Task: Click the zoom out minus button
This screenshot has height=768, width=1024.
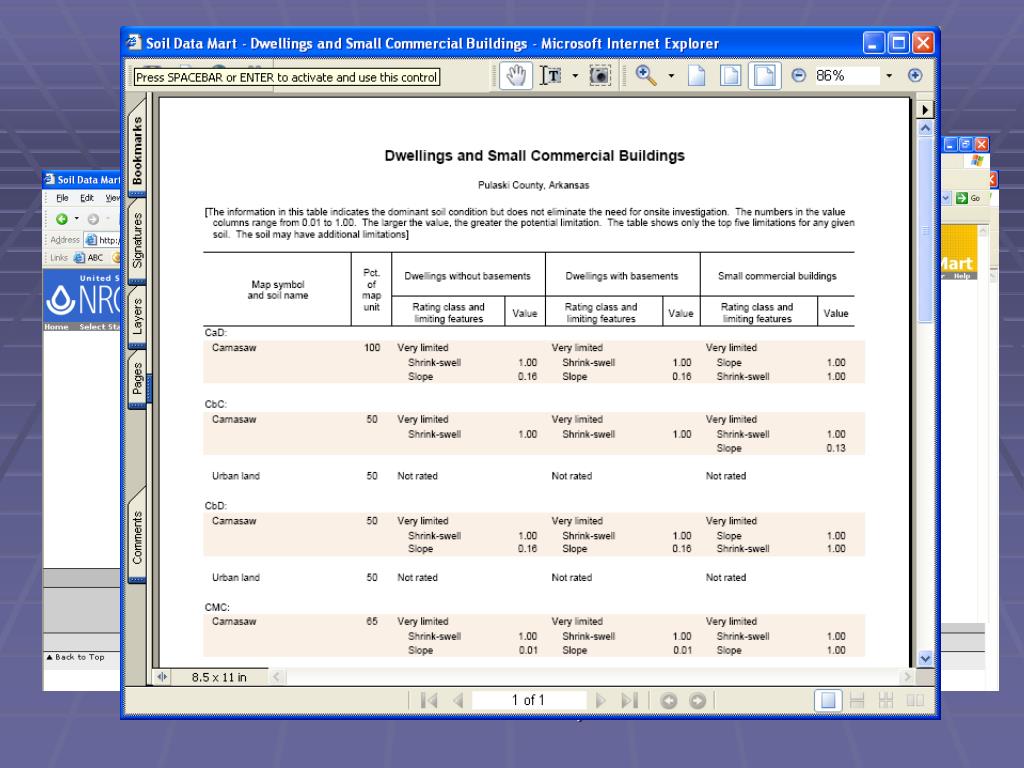Action: point(798,76)
